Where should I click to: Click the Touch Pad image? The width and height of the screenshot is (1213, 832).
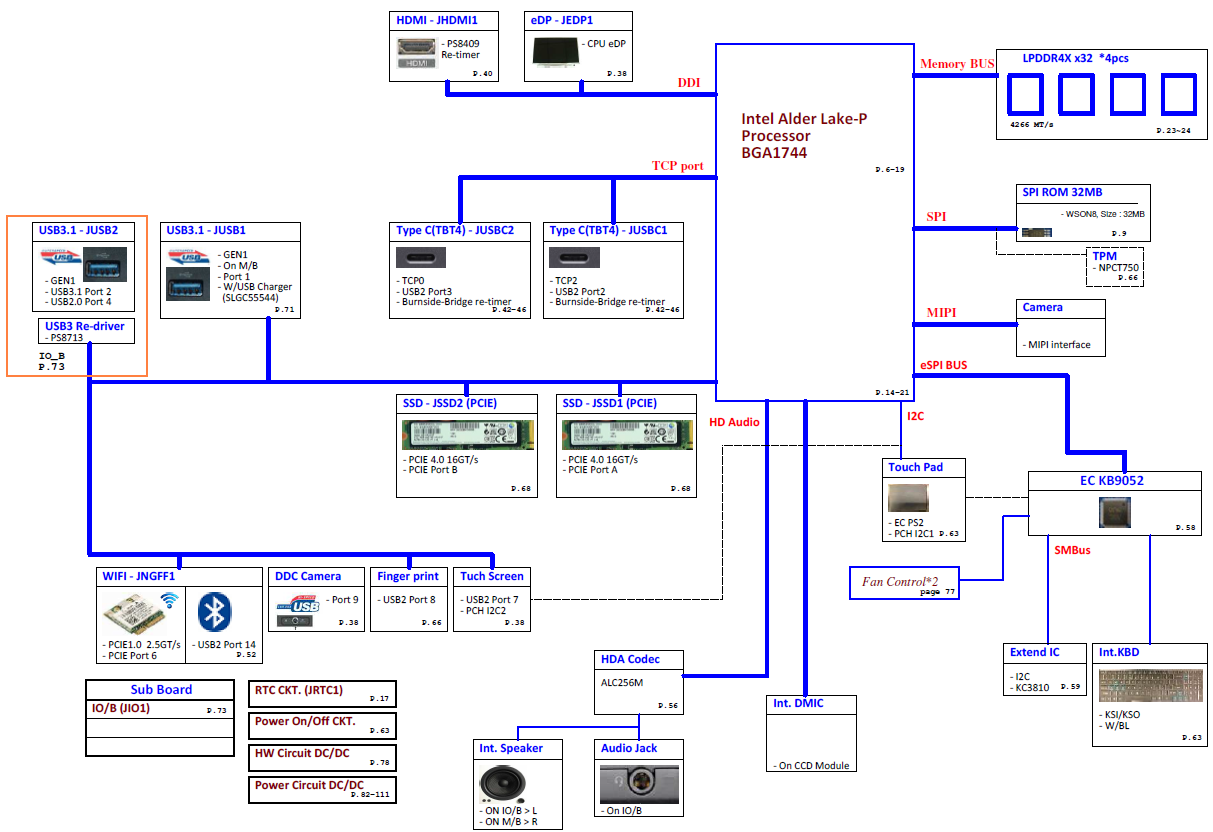point(910,498)
